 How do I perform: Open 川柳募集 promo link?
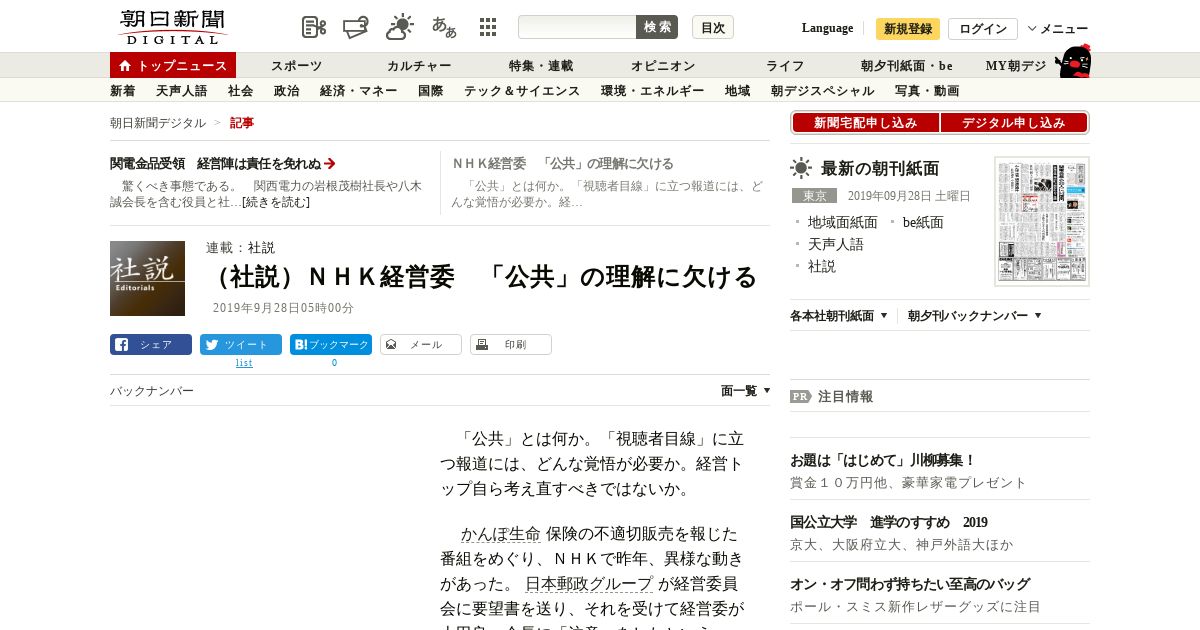(883, 460)
